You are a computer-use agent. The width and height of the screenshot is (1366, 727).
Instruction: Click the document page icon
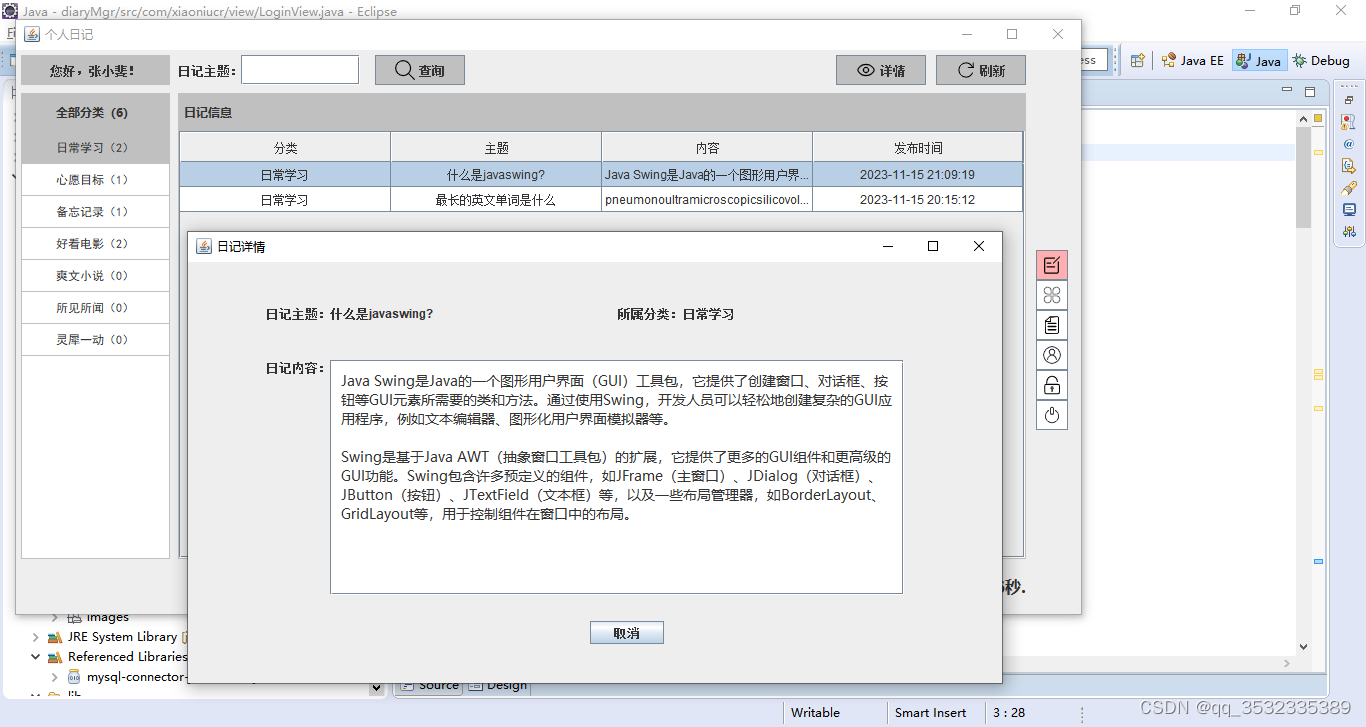tap(1051, 325)
